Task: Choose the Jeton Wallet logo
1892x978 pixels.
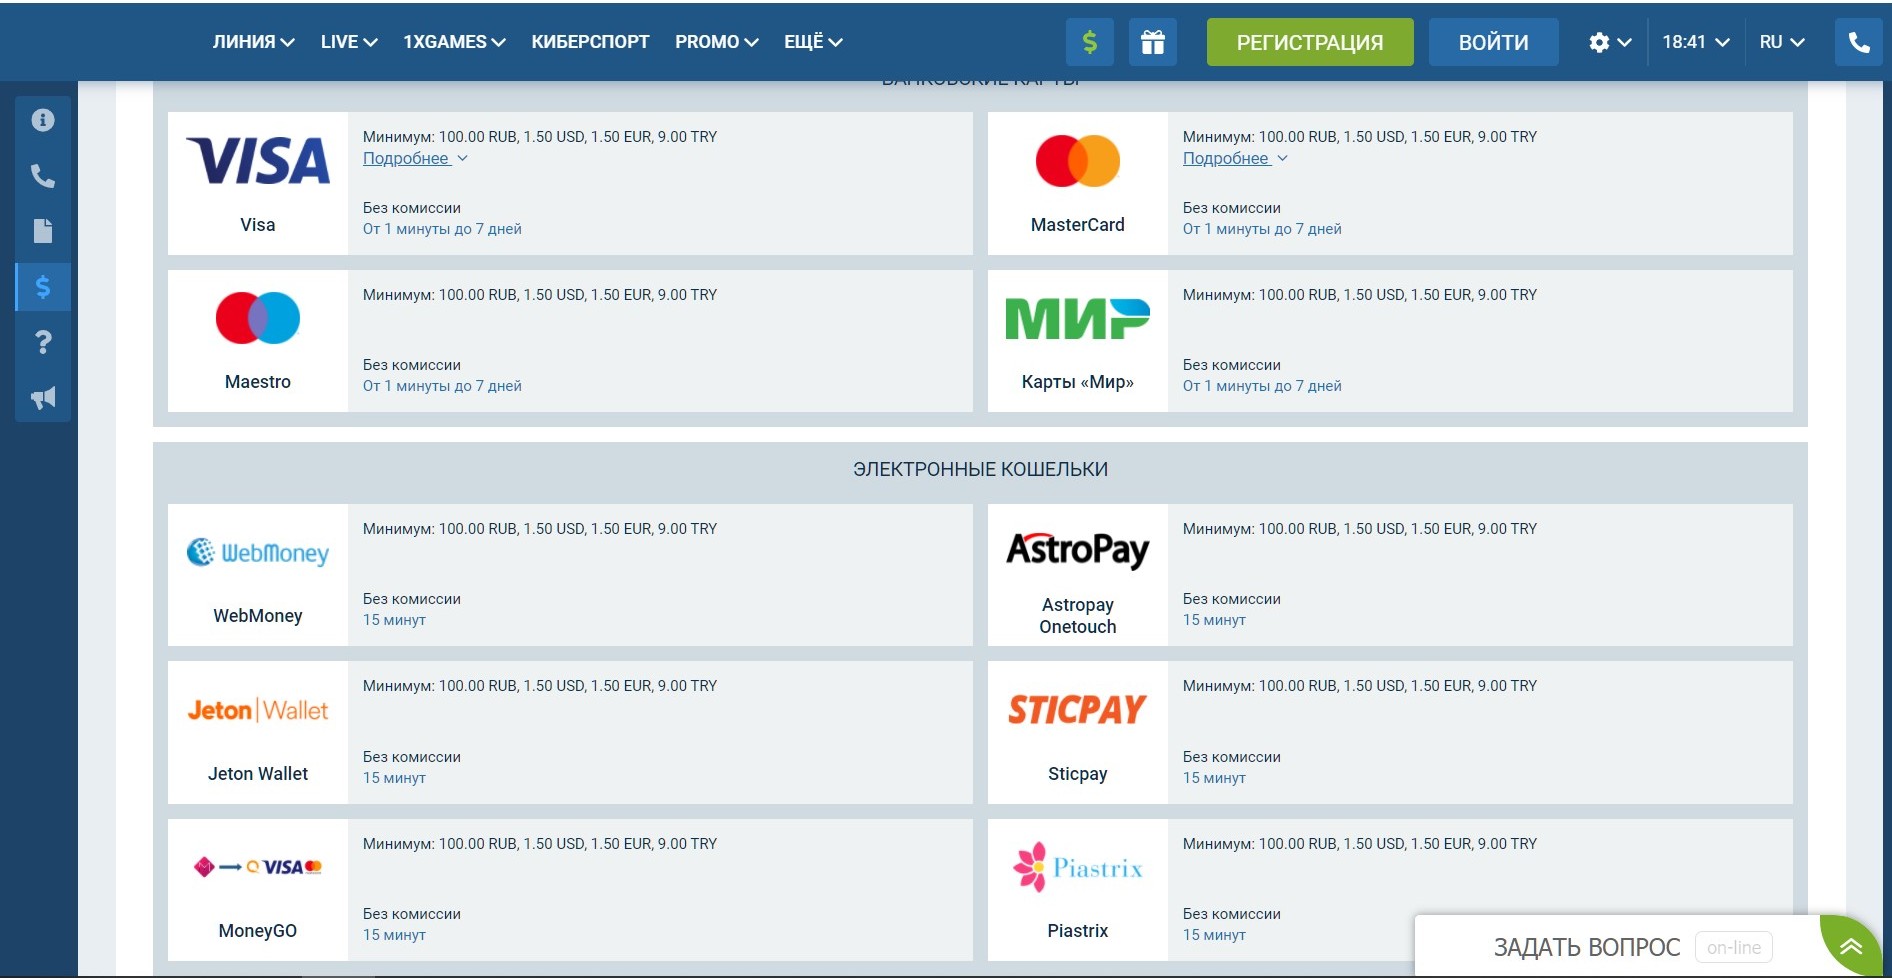Action: (258, 710)
